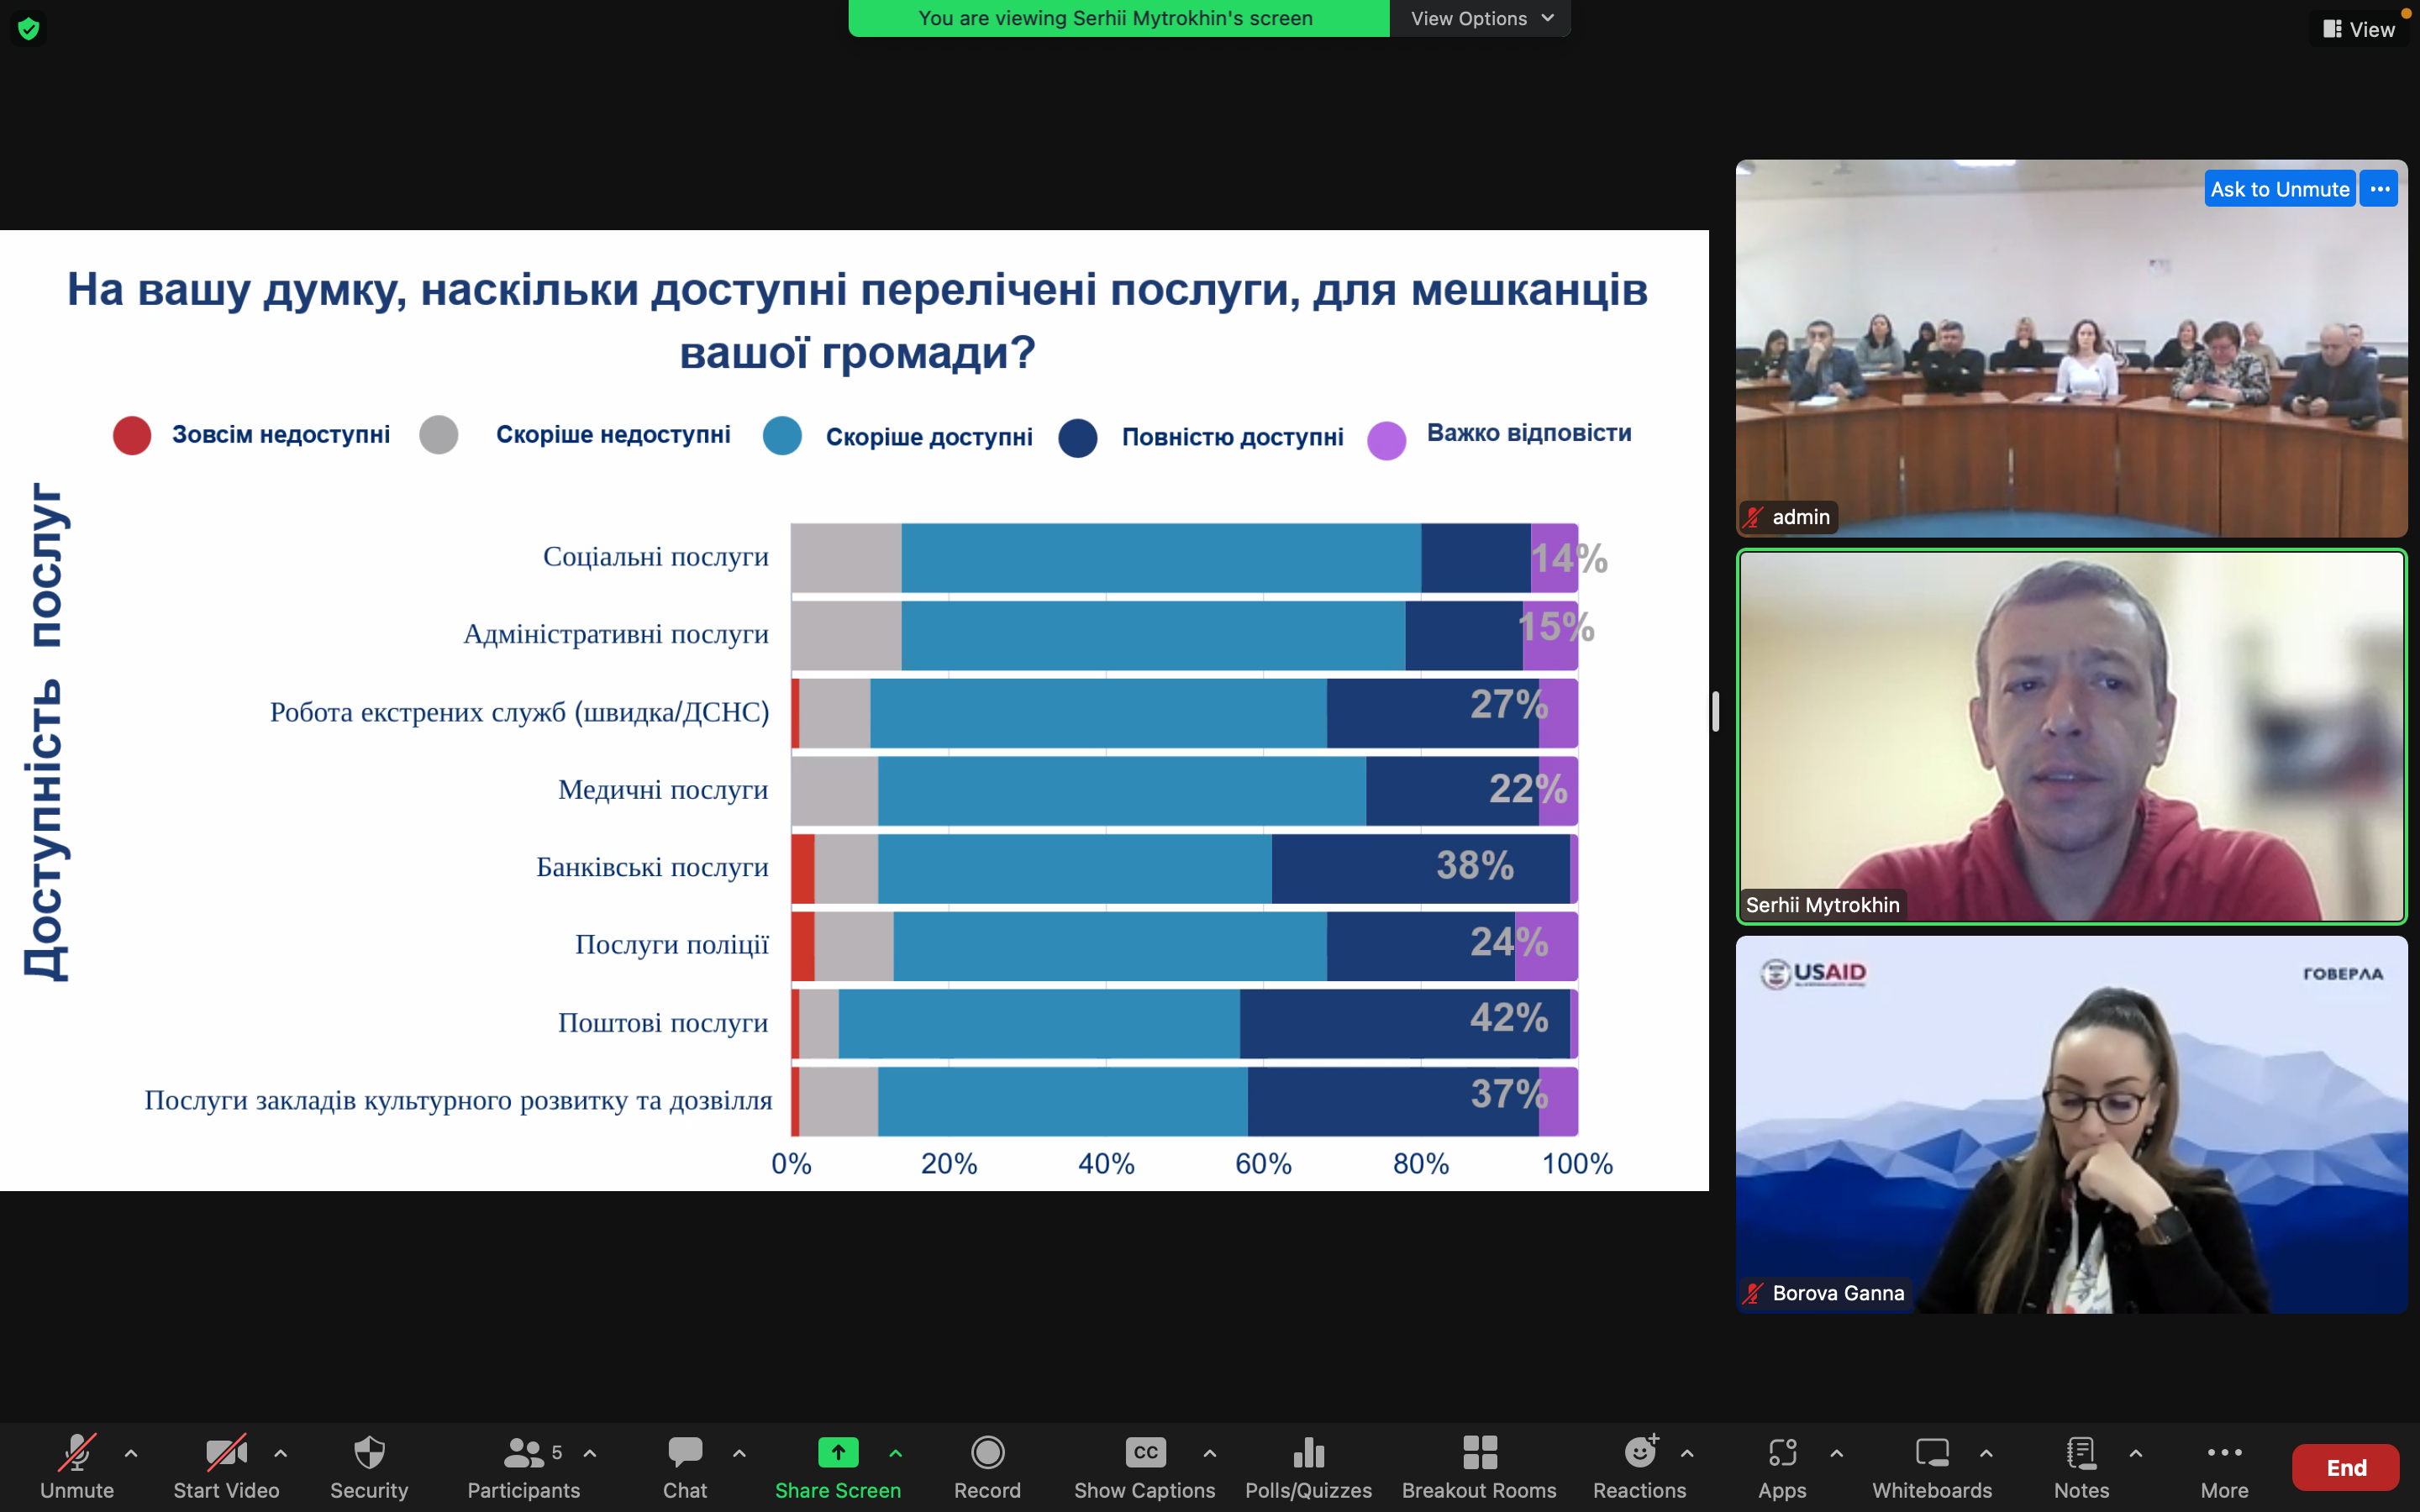Click the muted mic icon on Borova Ganna tile
This screenshot has height=1512, width=2420.
tap(1753, 1293)
